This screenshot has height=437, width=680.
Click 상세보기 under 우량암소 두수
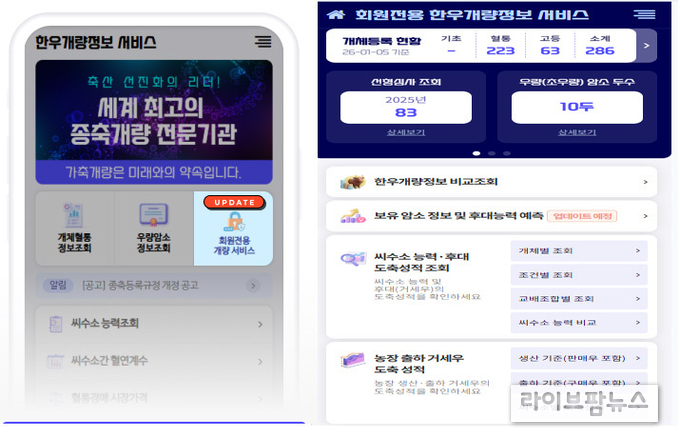click(x=577, y=132)
